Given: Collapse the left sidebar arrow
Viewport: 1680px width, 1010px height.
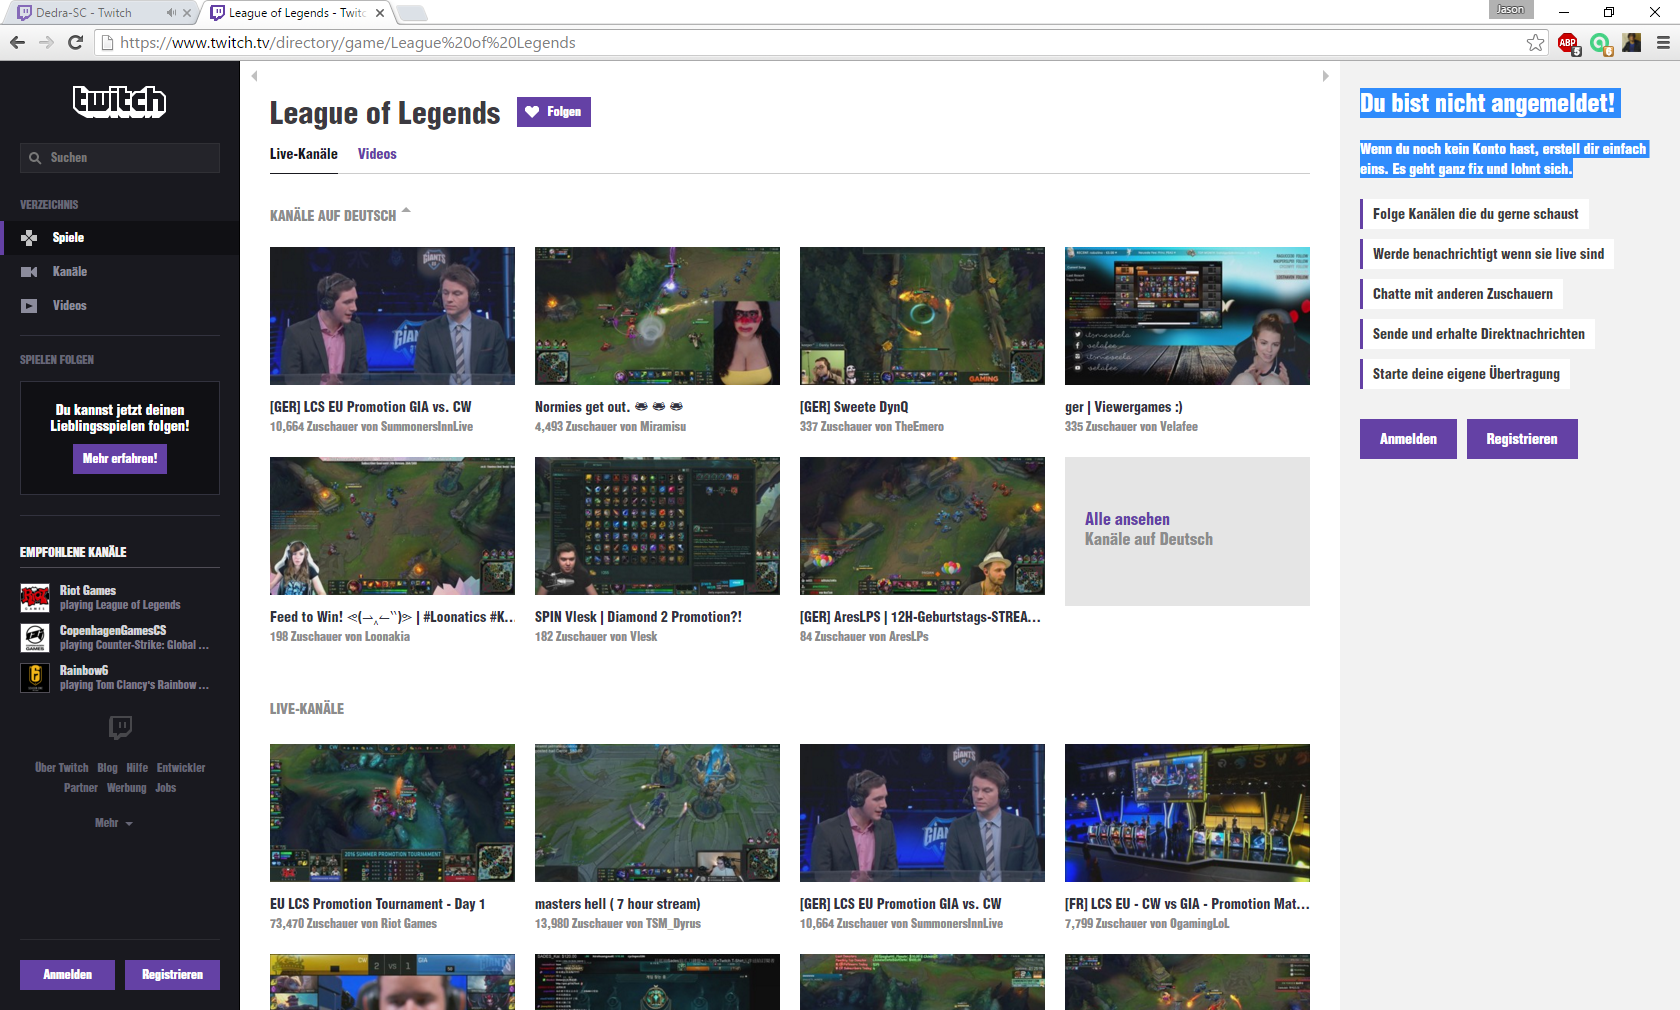Looking at the screenshot, I should pos(254,76).
